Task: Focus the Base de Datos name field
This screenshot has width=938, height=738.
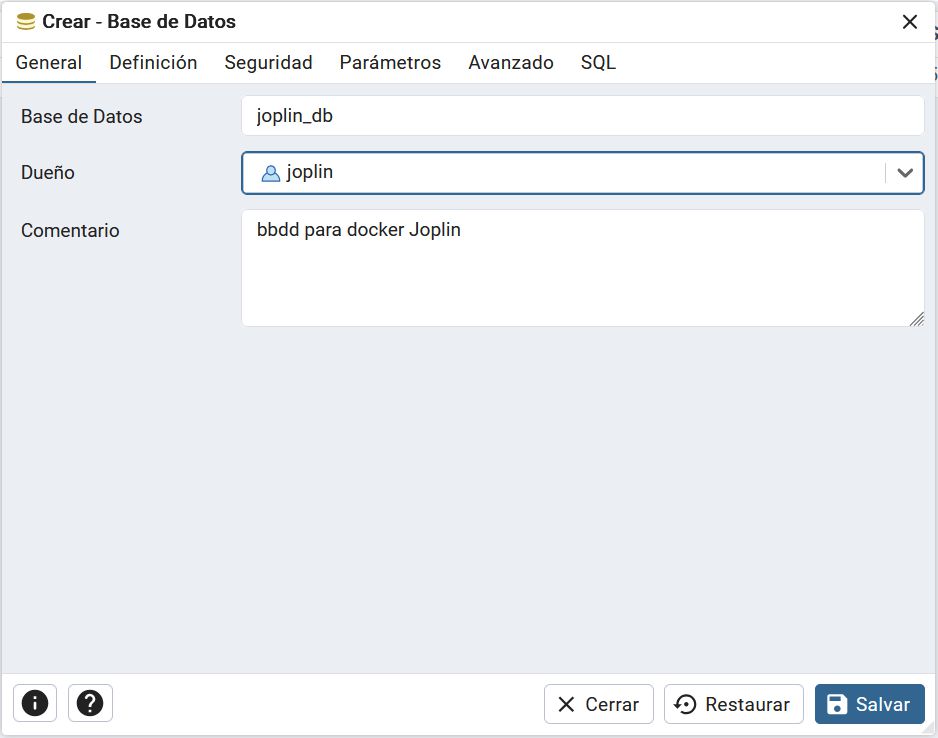Action: coord(582,116)
